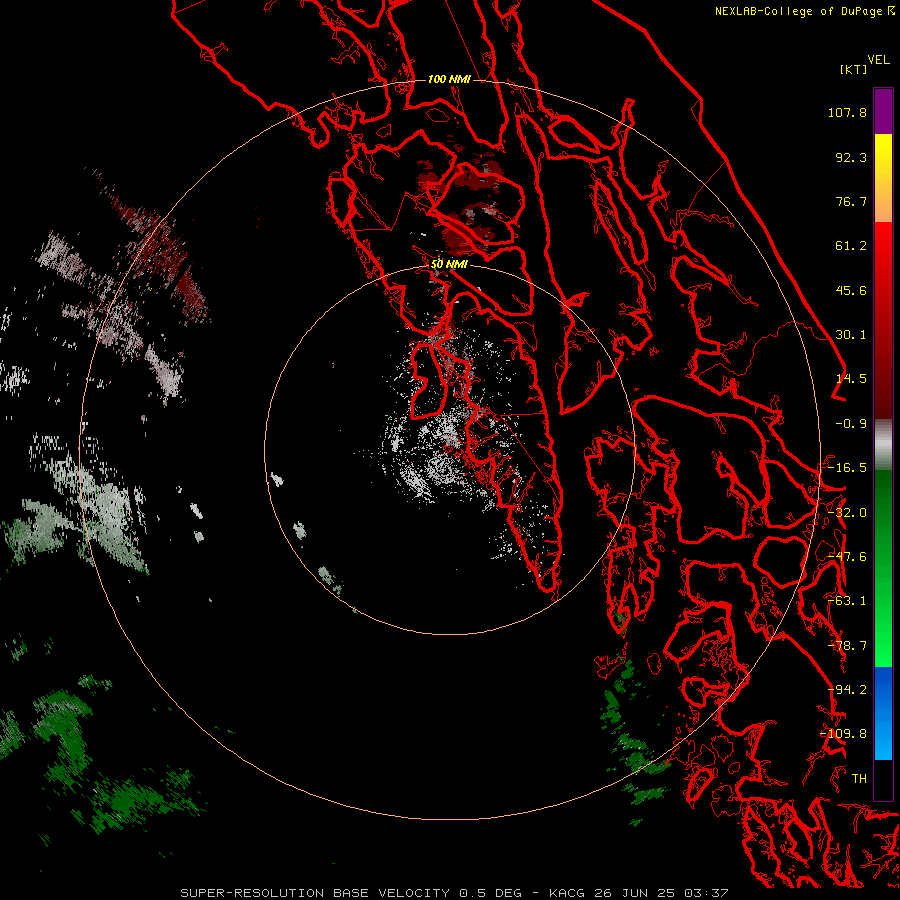Click the VEL legend title
Viewport: 900px width, 900px height.
point(878,60)
